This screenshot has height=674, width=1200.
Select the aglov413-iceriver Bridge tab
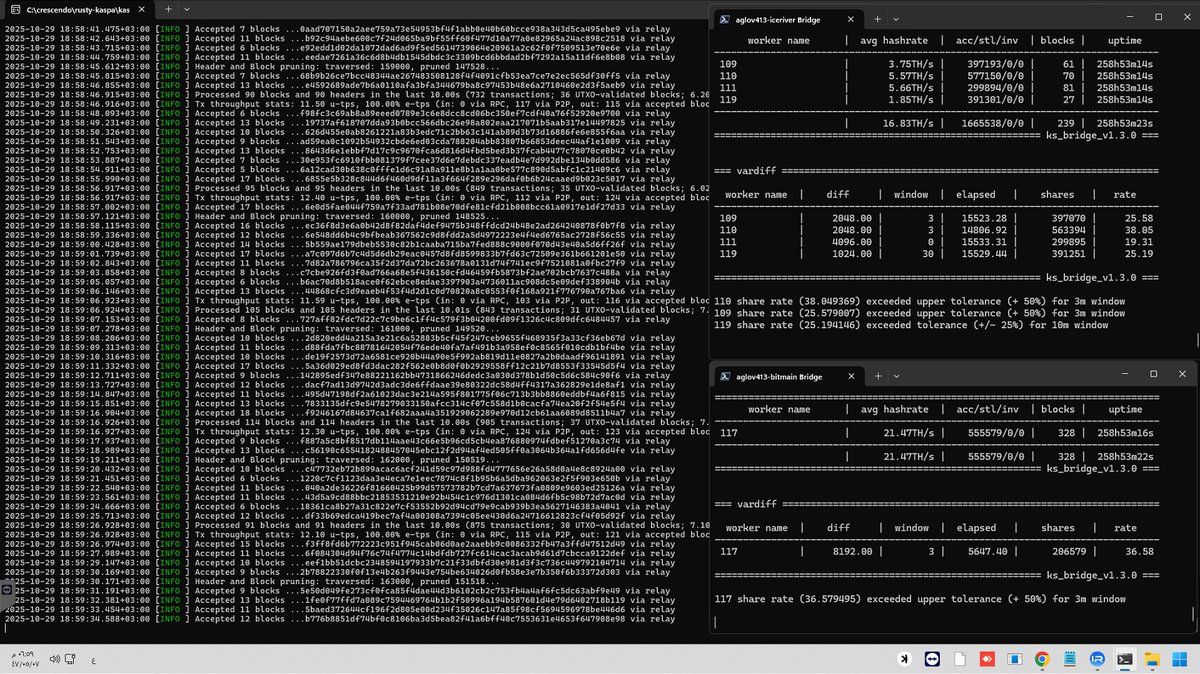pyautogui.click(x=780, y=19)
